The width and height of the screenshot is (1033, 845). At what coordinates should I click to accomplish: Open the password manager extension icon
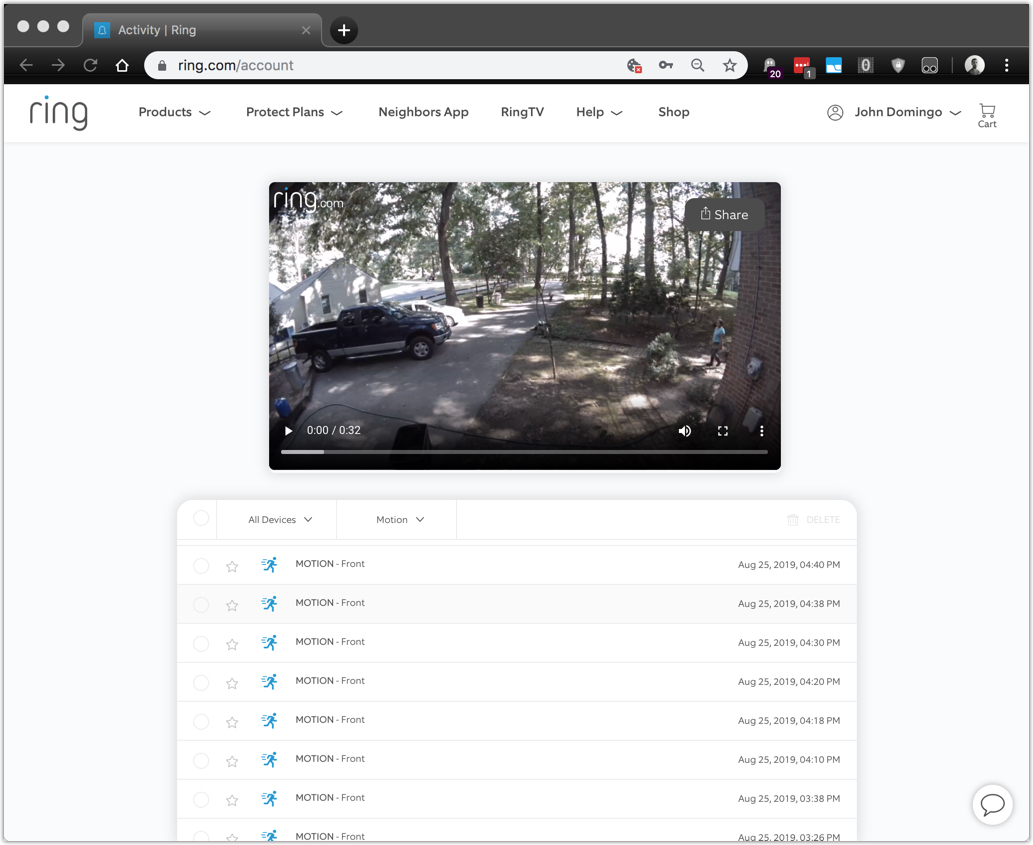coord(666,64)
